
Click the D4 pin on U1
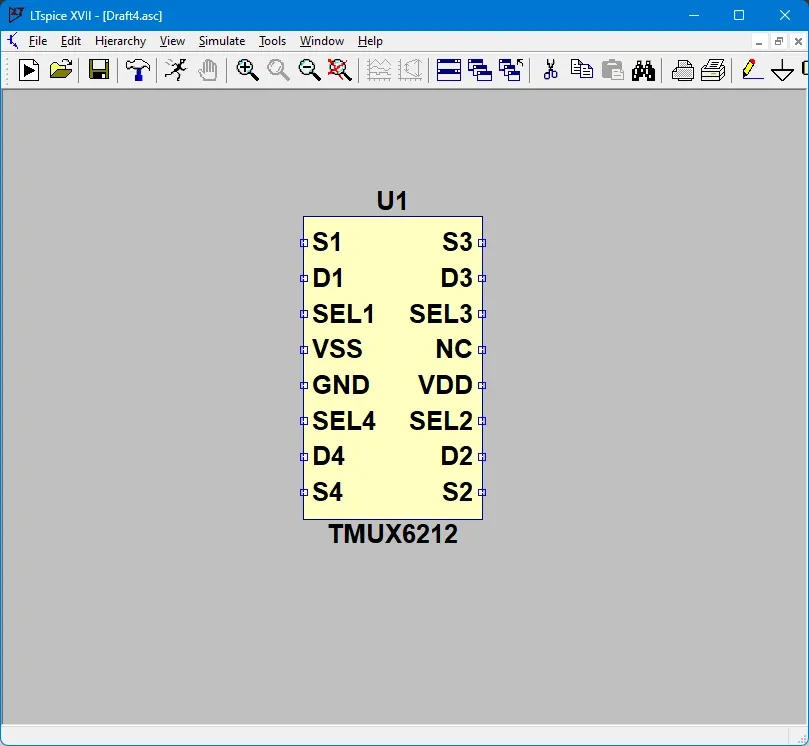coord(304,457)
